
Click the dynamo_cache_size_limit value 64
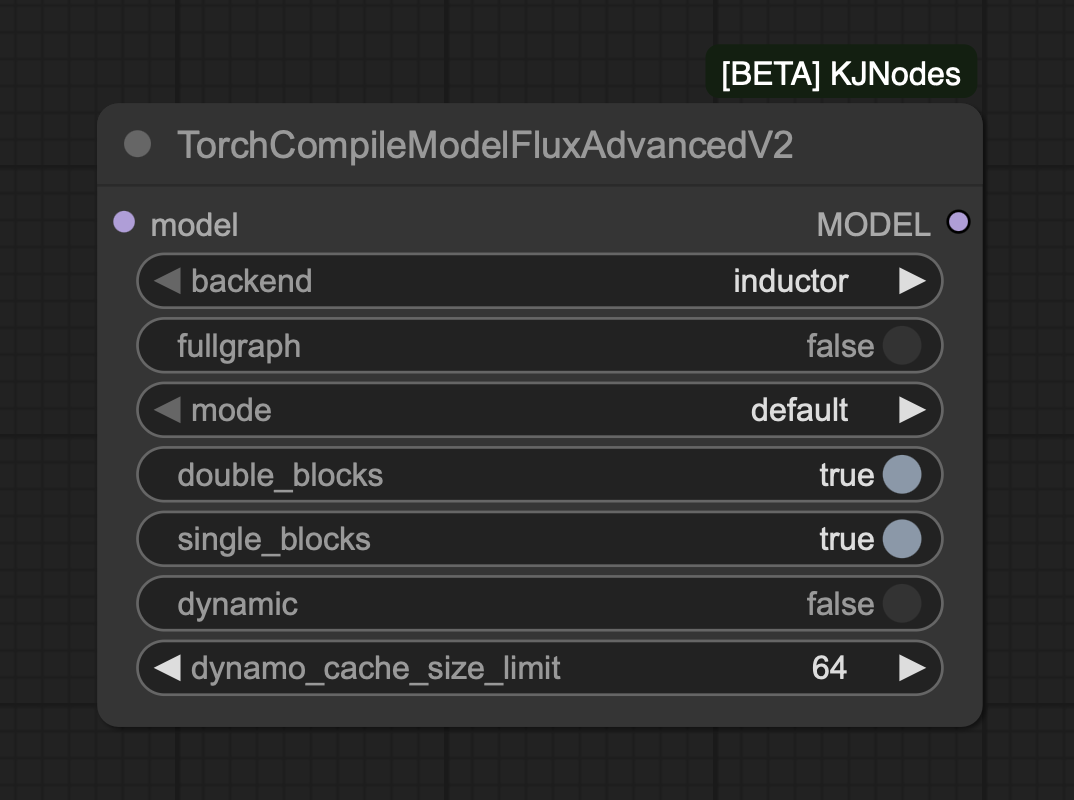(829, 668)
